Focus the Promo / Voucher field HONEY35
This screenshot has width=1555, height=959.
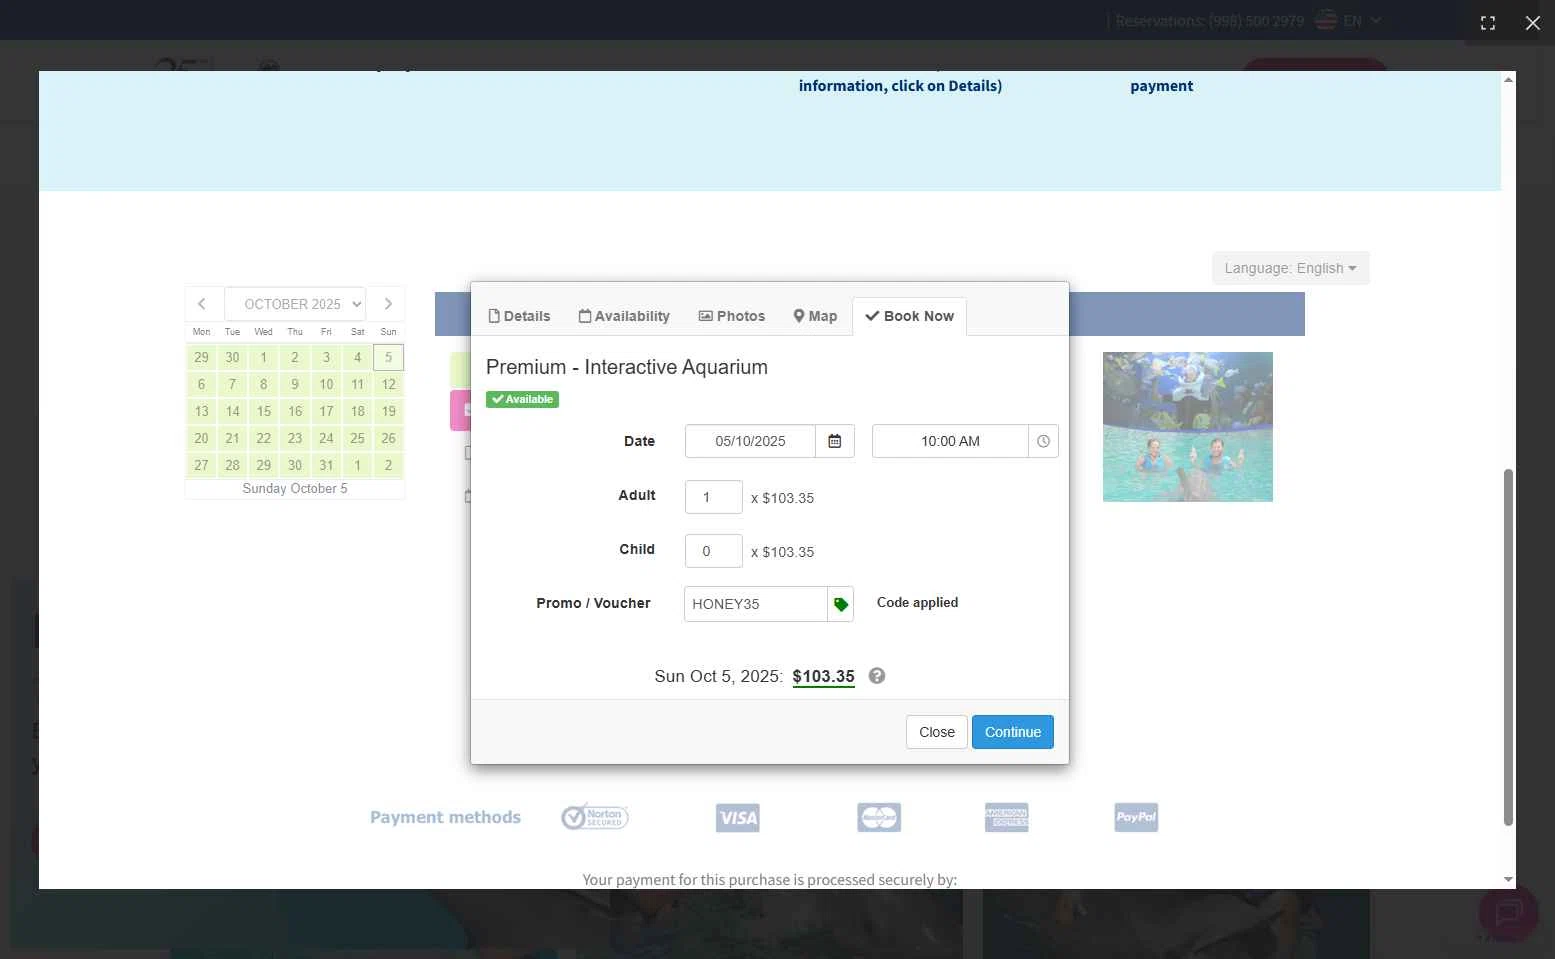click(x=756, y=604)
